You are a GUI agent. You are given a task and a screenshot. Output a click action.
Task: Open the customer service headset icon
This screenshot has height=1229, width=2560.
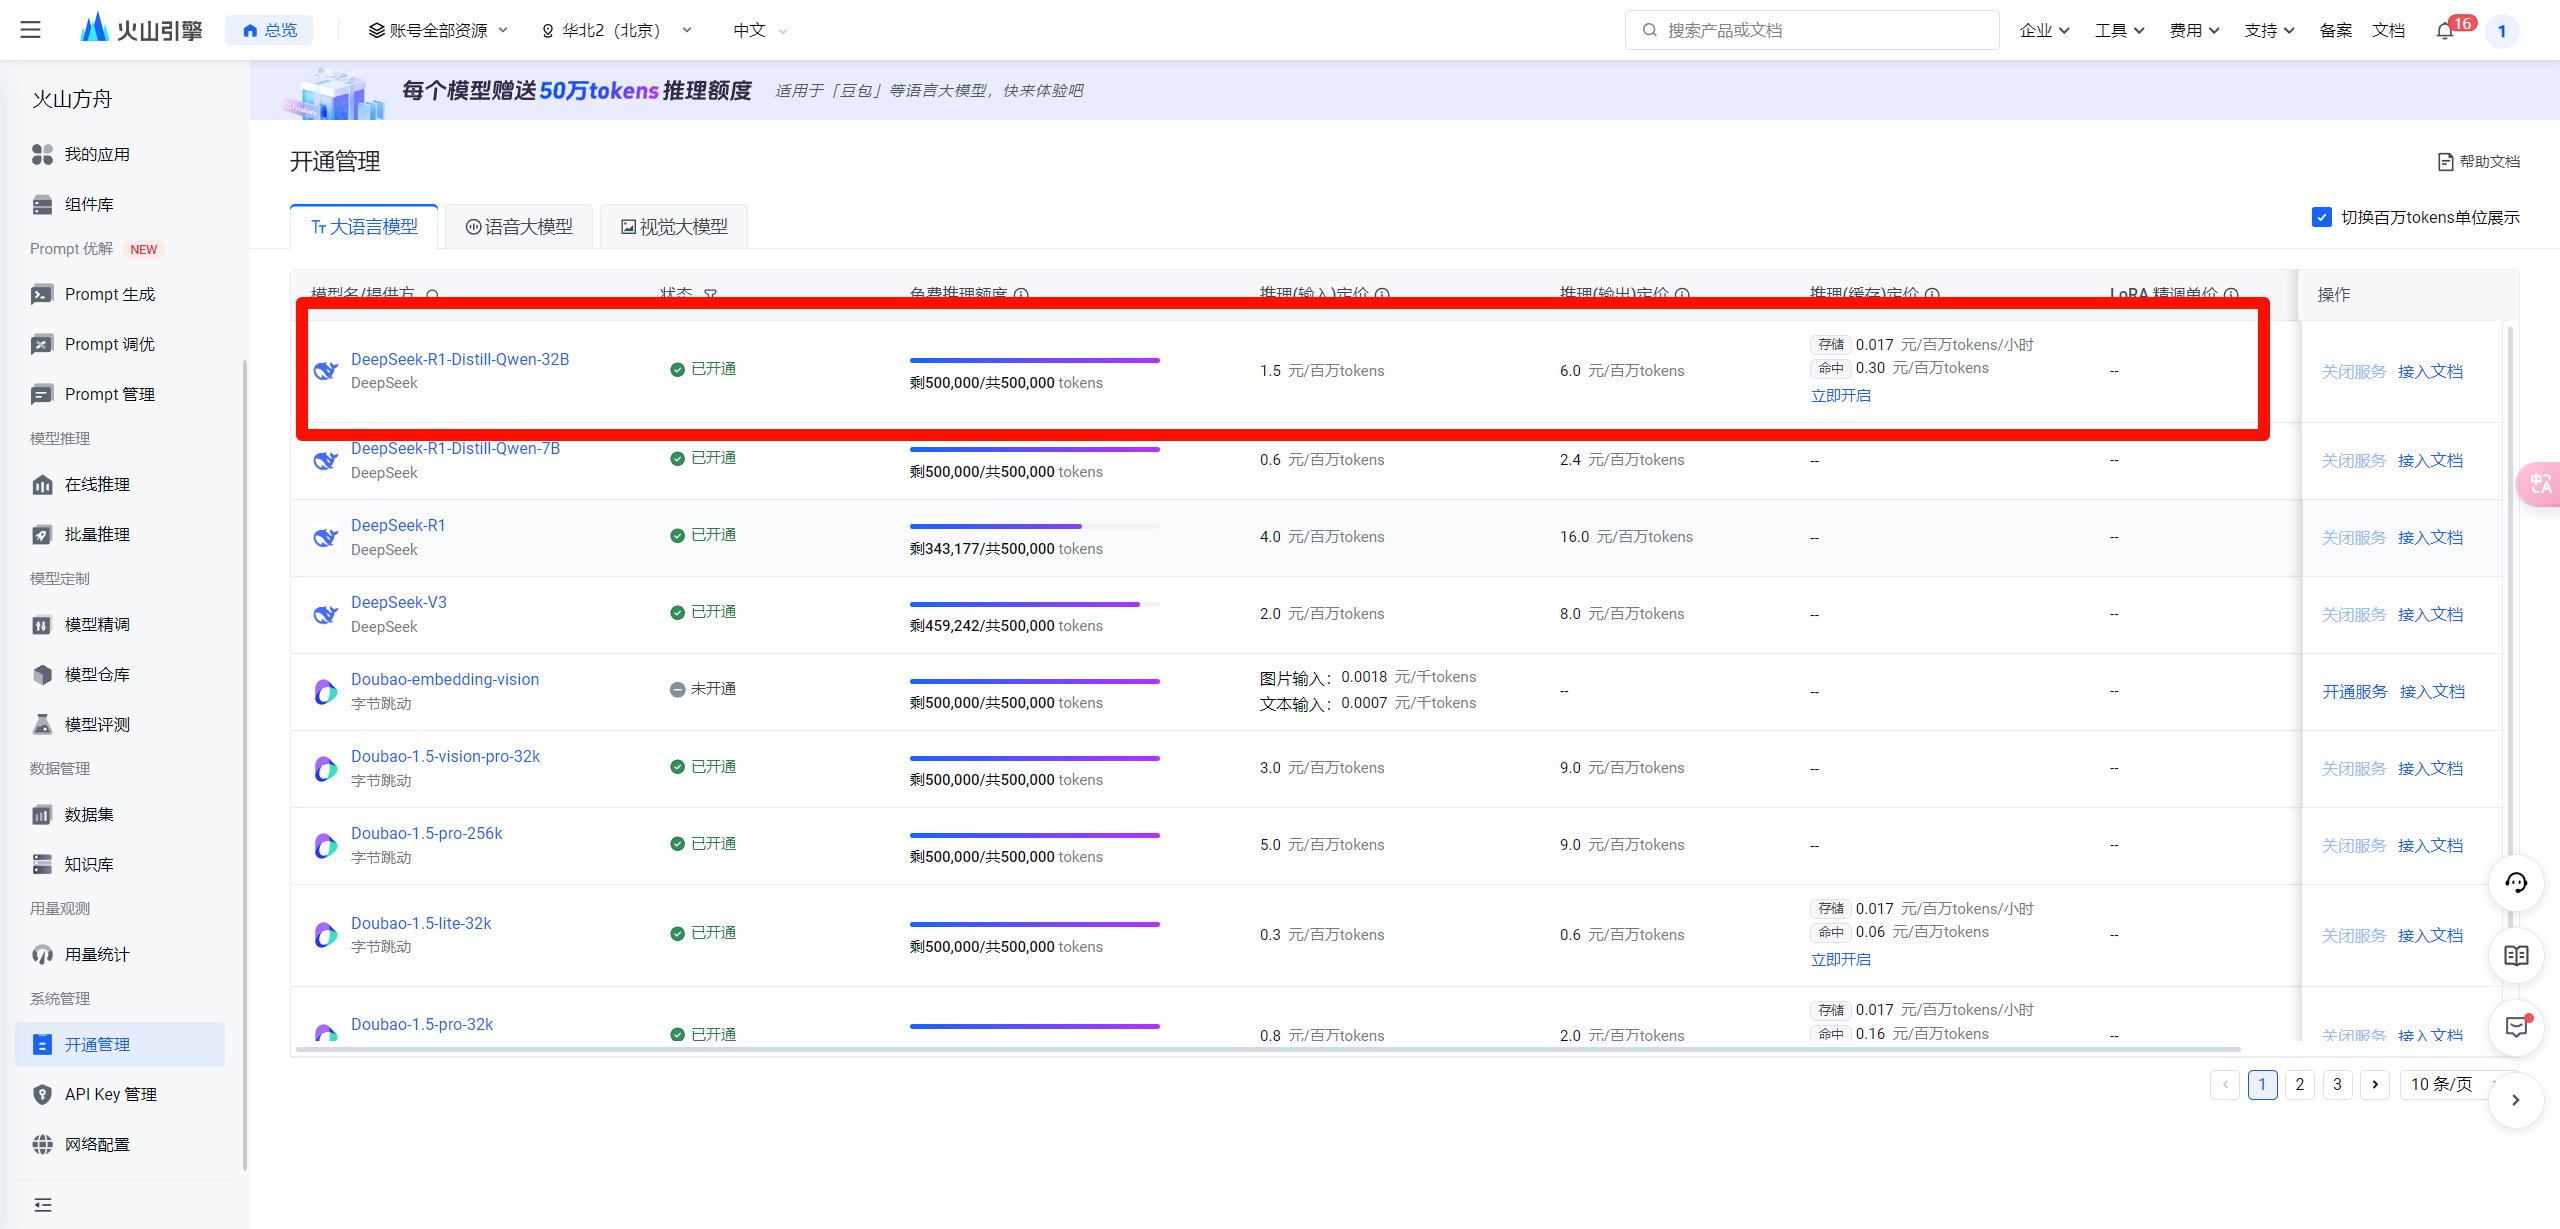click(2516, 882)
